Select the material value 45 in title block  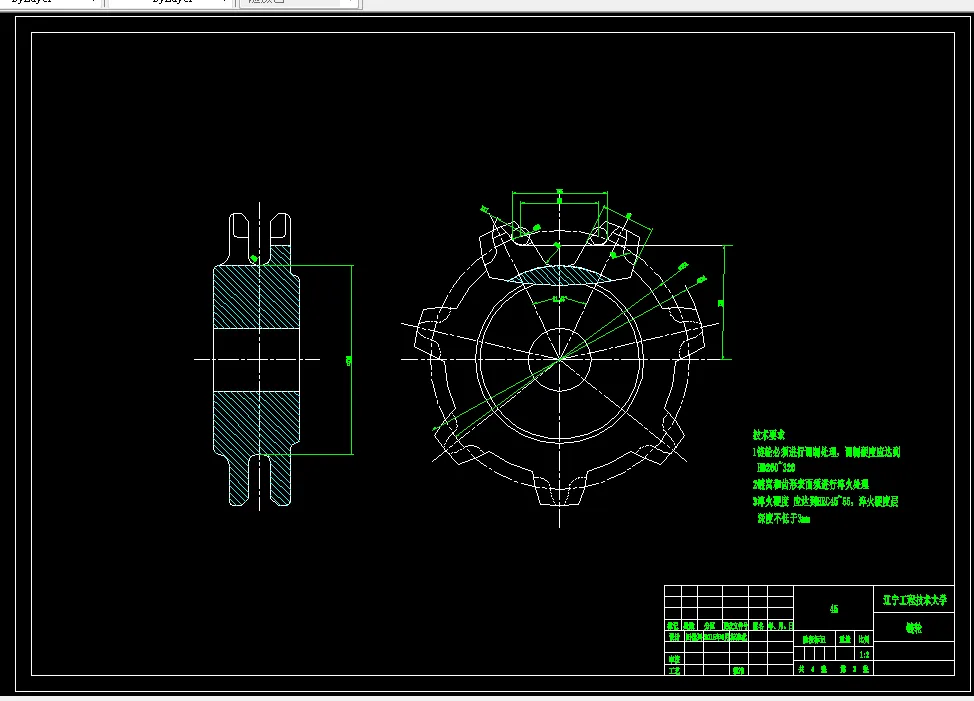click(x=834, y=609)
